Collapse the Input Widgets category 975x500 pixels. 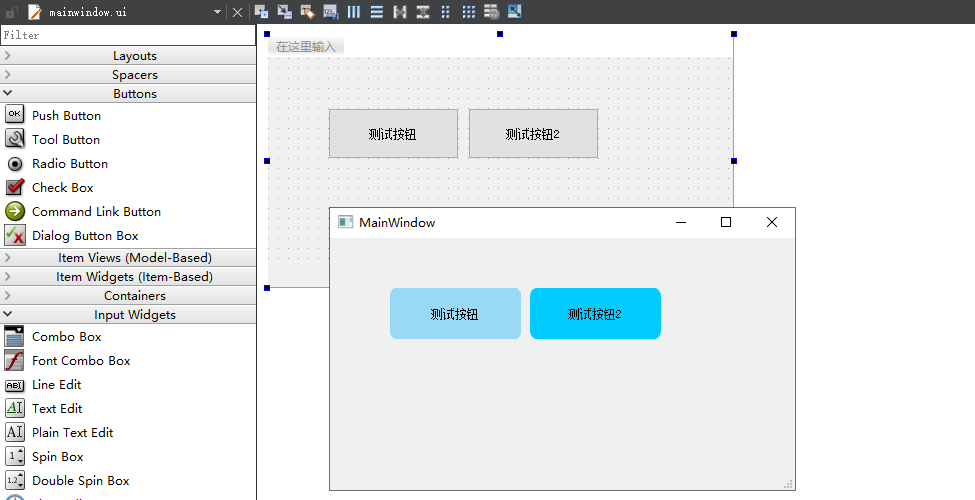[128, 315]
